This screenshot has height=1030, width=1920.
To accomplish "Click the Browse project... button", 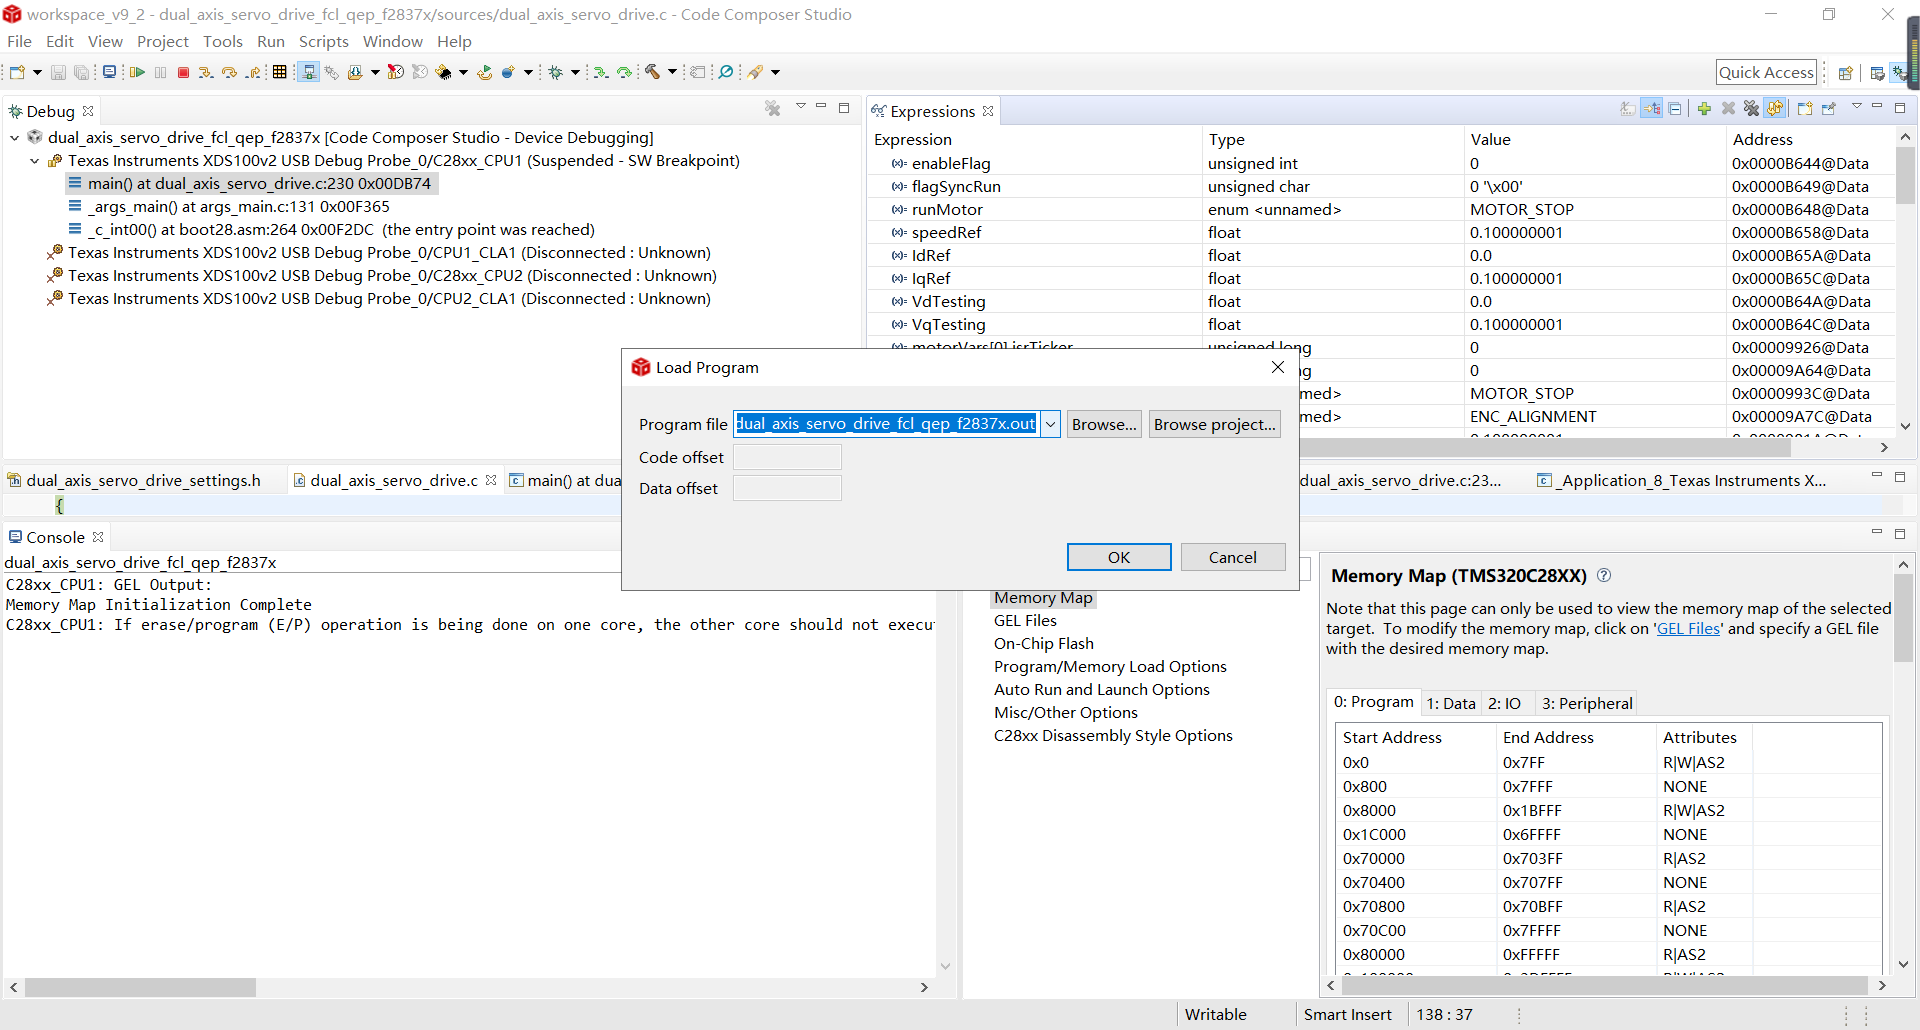I will (1215, 425).
